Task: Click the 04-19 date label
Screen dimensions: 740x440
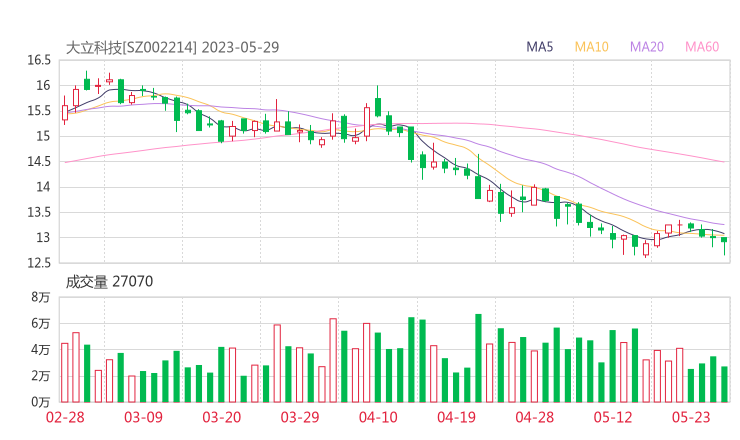Action: click(457, 417)
